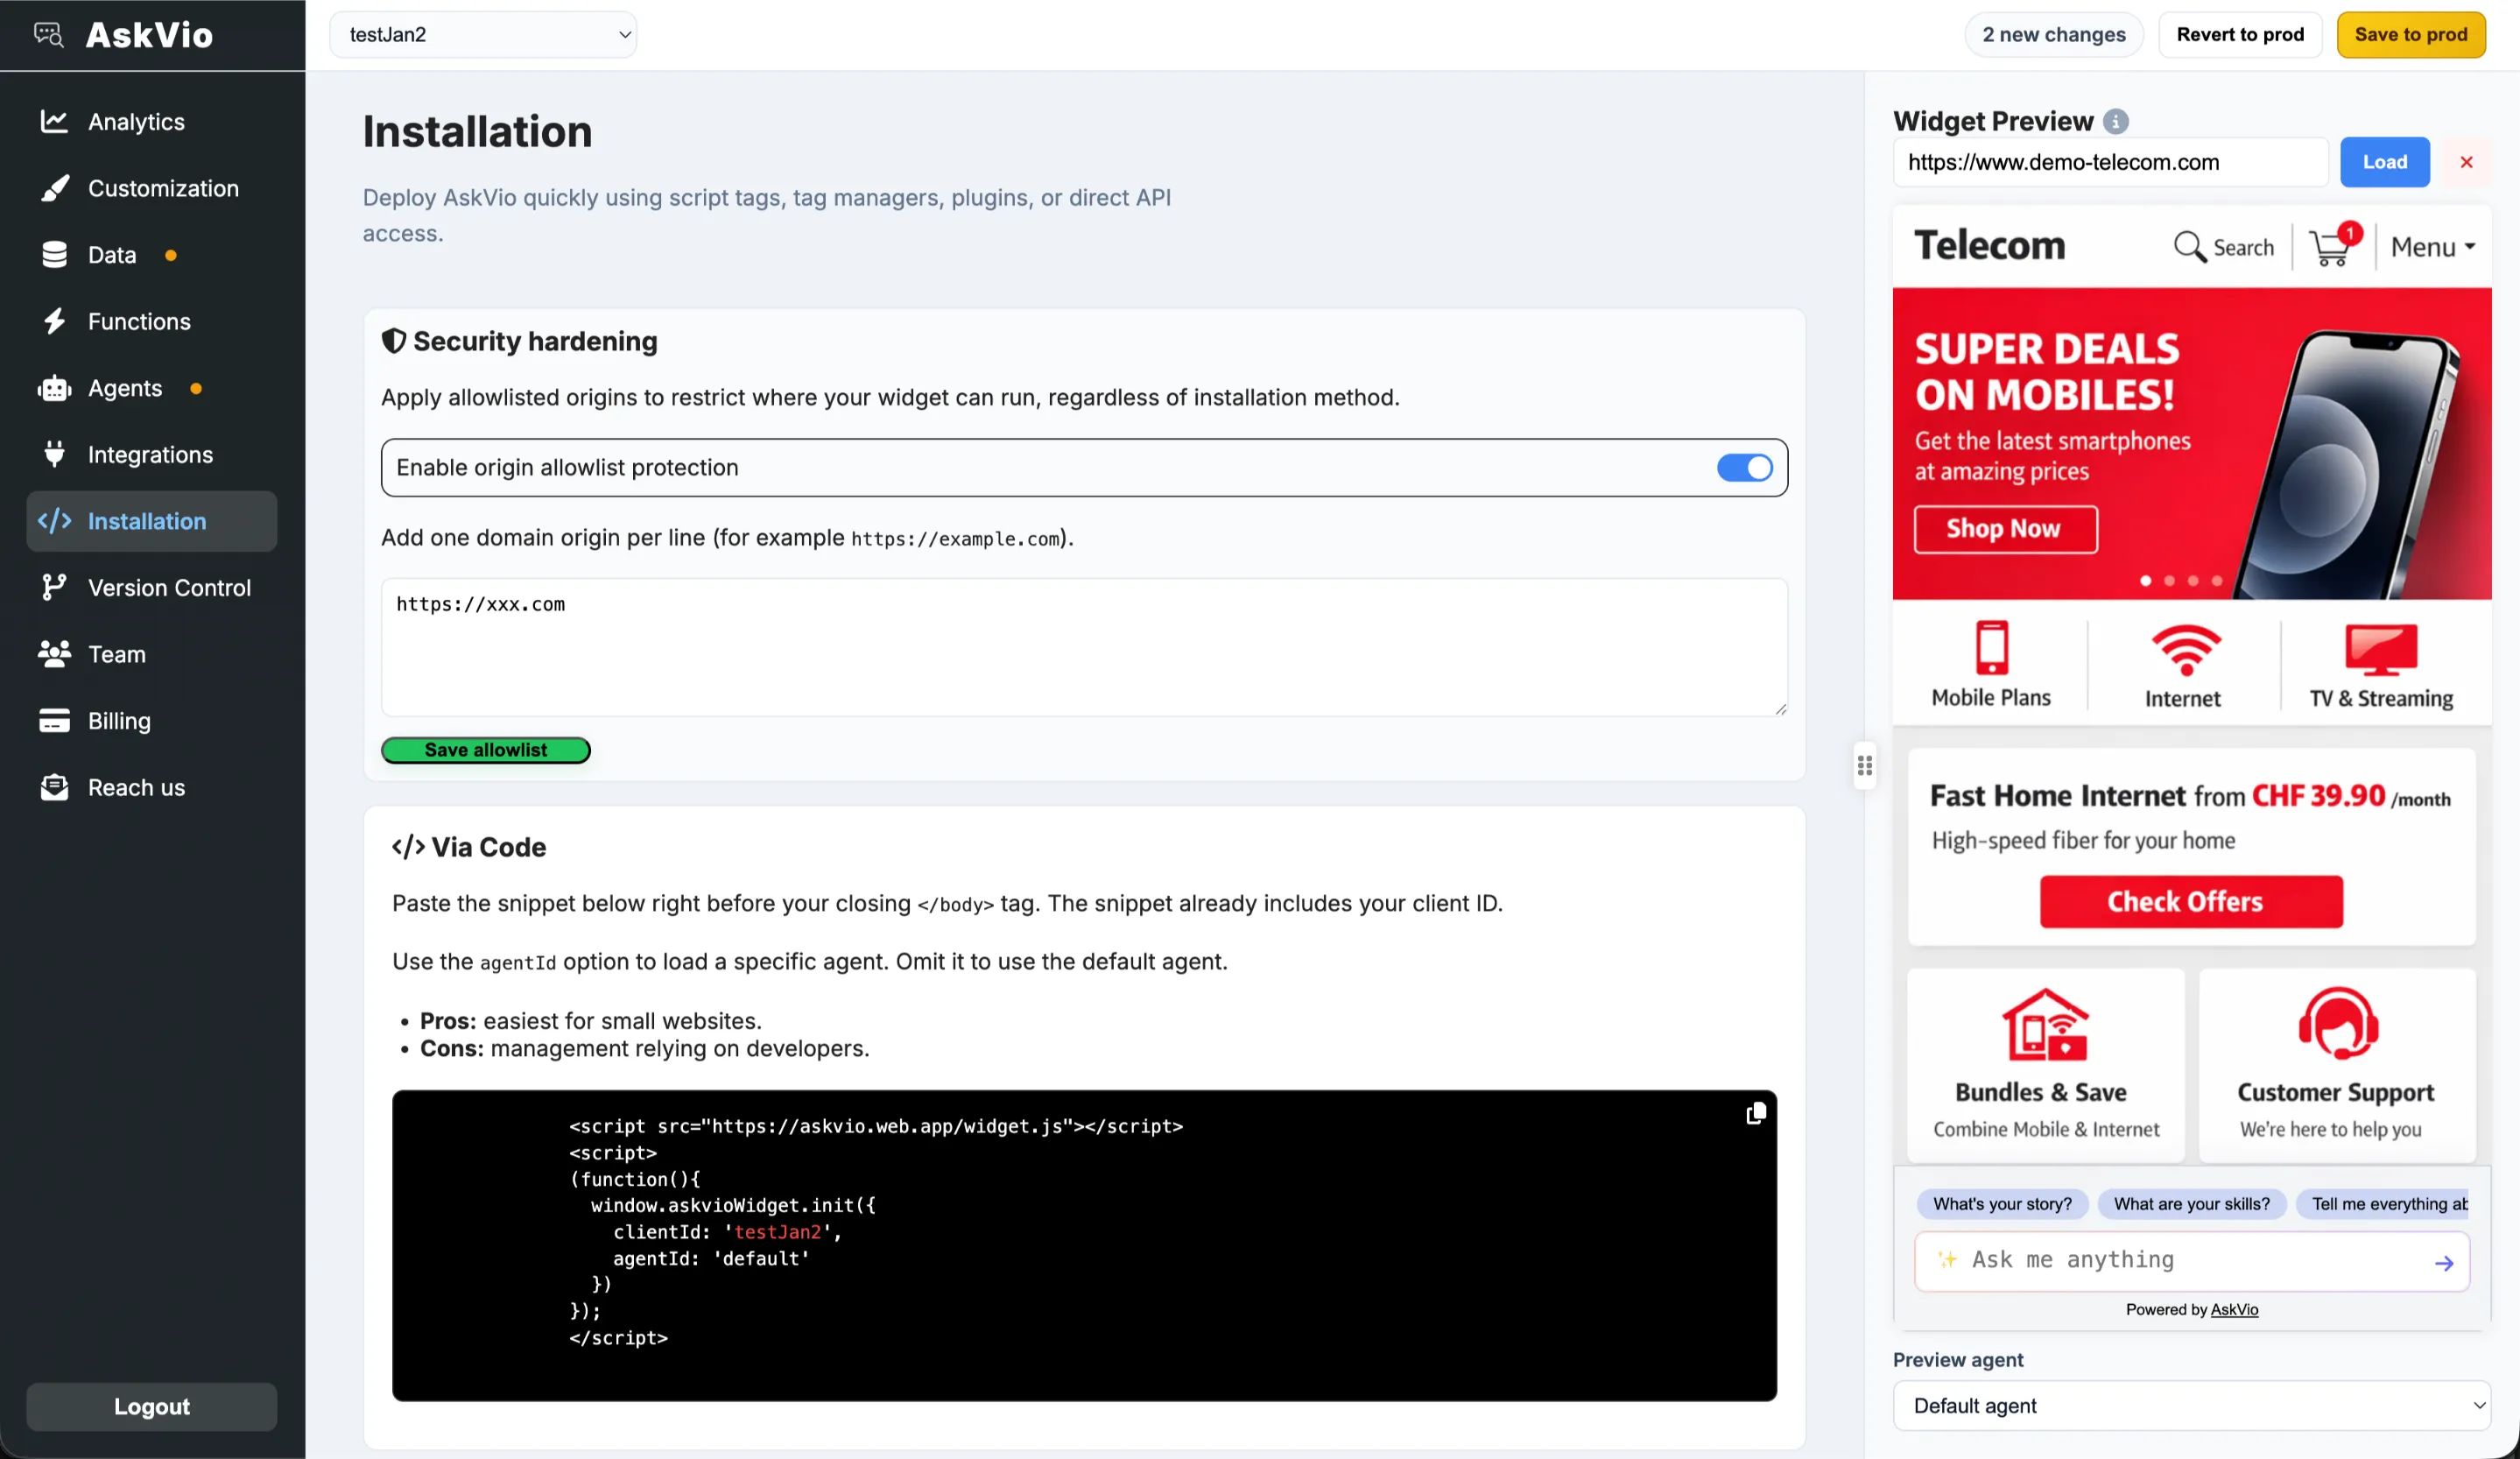This screenshot has height=1459, width=2520.
Task: Click the Customer Support headset icon
Action: [x=2337, y=1023]
